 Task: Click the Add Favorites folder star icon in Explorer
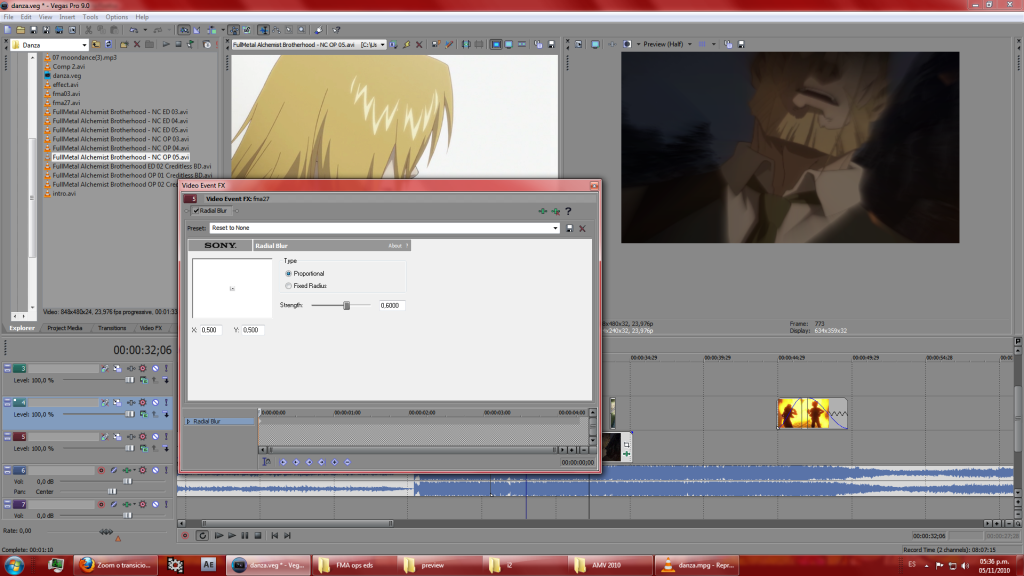click(123, 44)
